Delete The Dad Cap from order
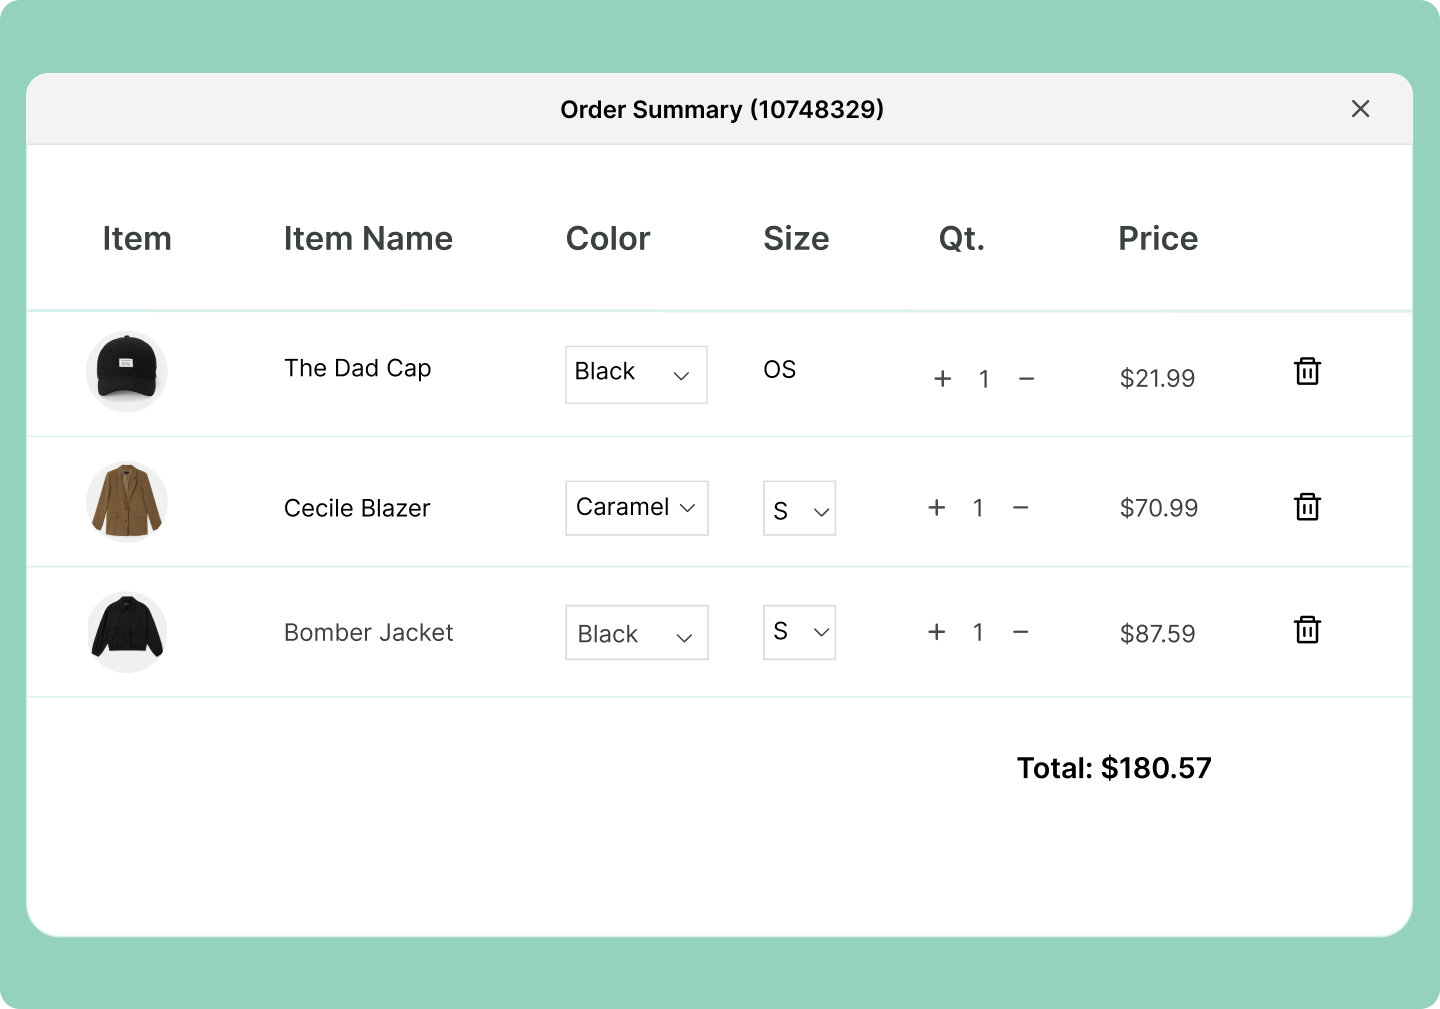 [1307, 371]
